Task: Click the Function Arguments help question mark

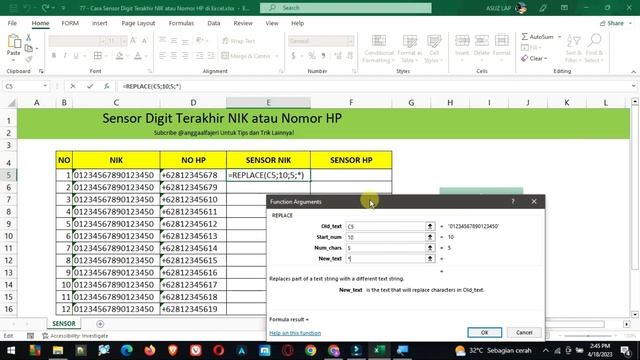Action: pos(513,202)
